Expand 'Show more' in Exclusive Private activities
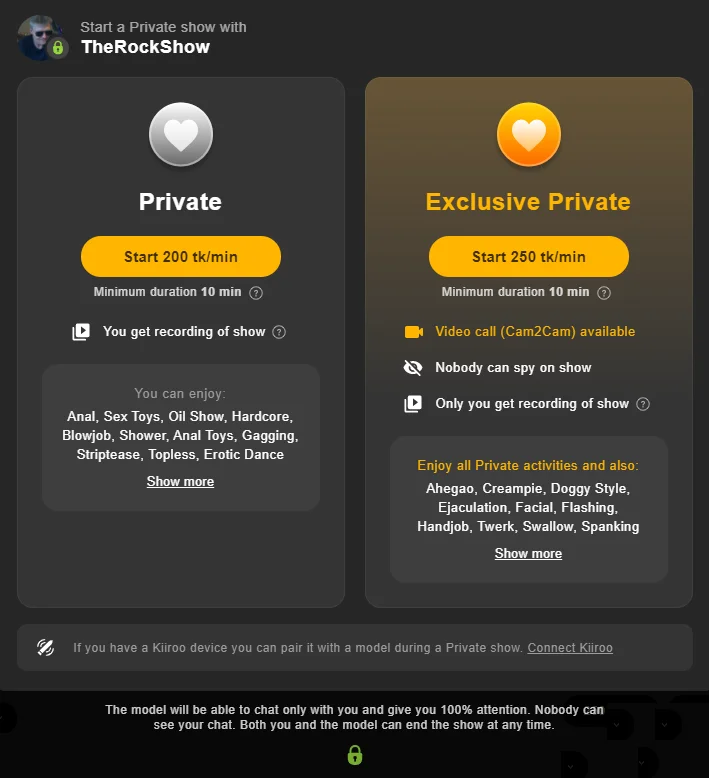This screenshot has width=709, height=778. [x=528, y=554]
